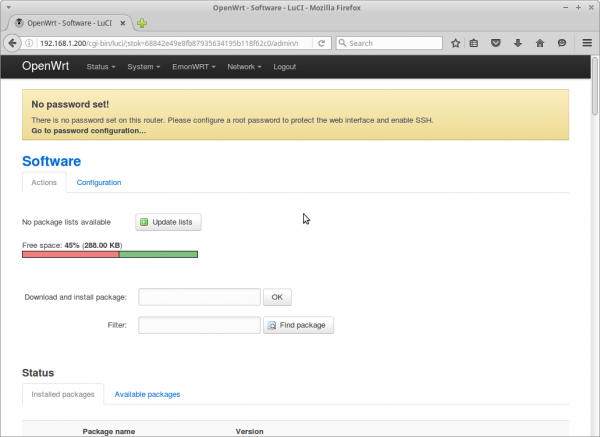Expand the System menu

[x=143, y=67]
